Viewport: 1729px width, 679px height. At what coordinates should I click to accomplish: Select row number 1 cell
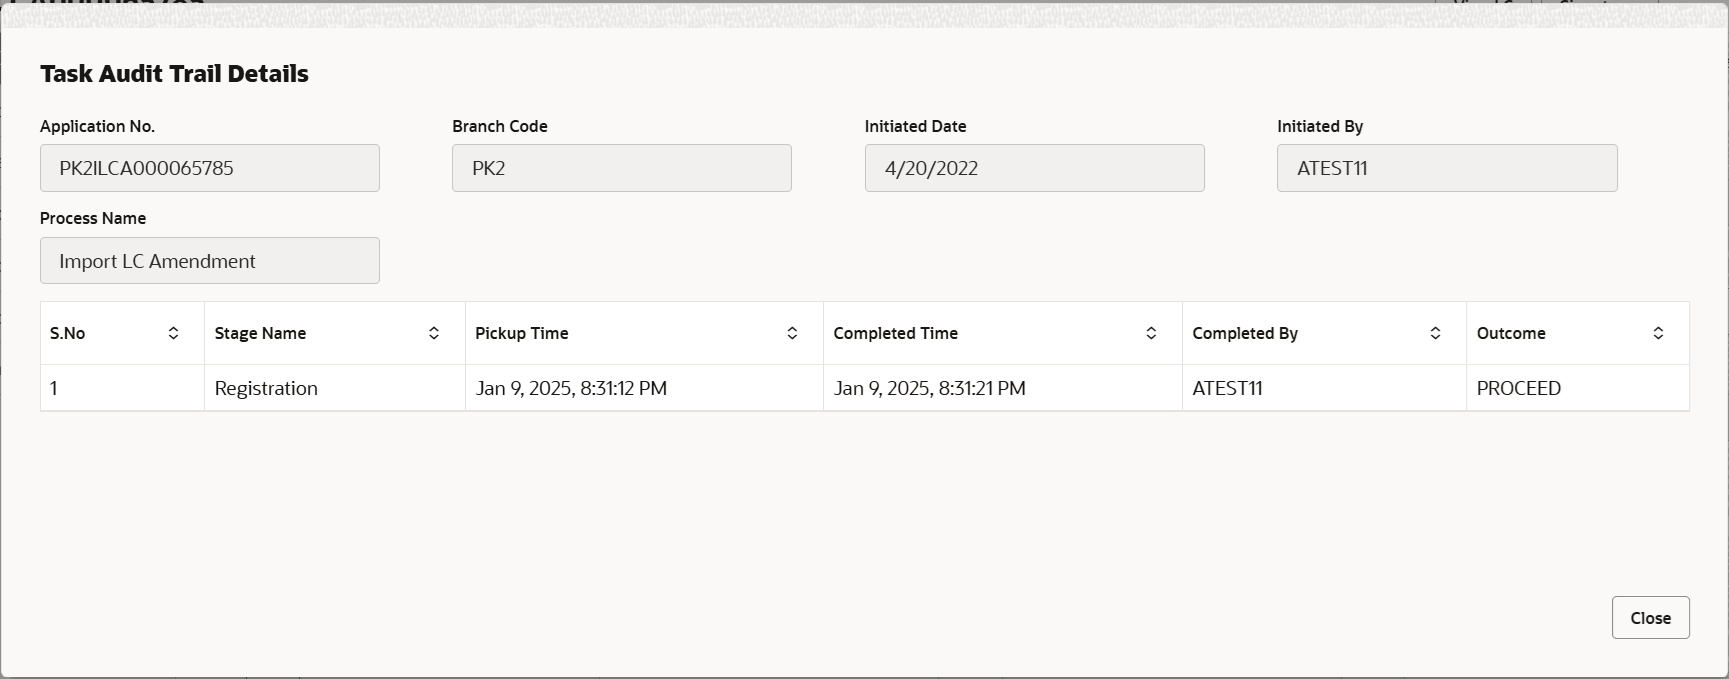coord(54,388)
